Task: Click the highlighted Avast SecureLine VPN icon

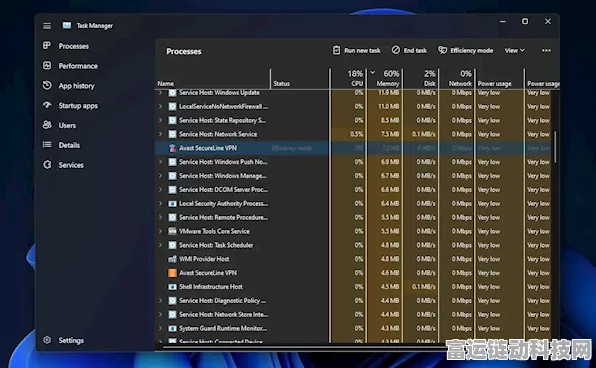Action: (172, 148)
